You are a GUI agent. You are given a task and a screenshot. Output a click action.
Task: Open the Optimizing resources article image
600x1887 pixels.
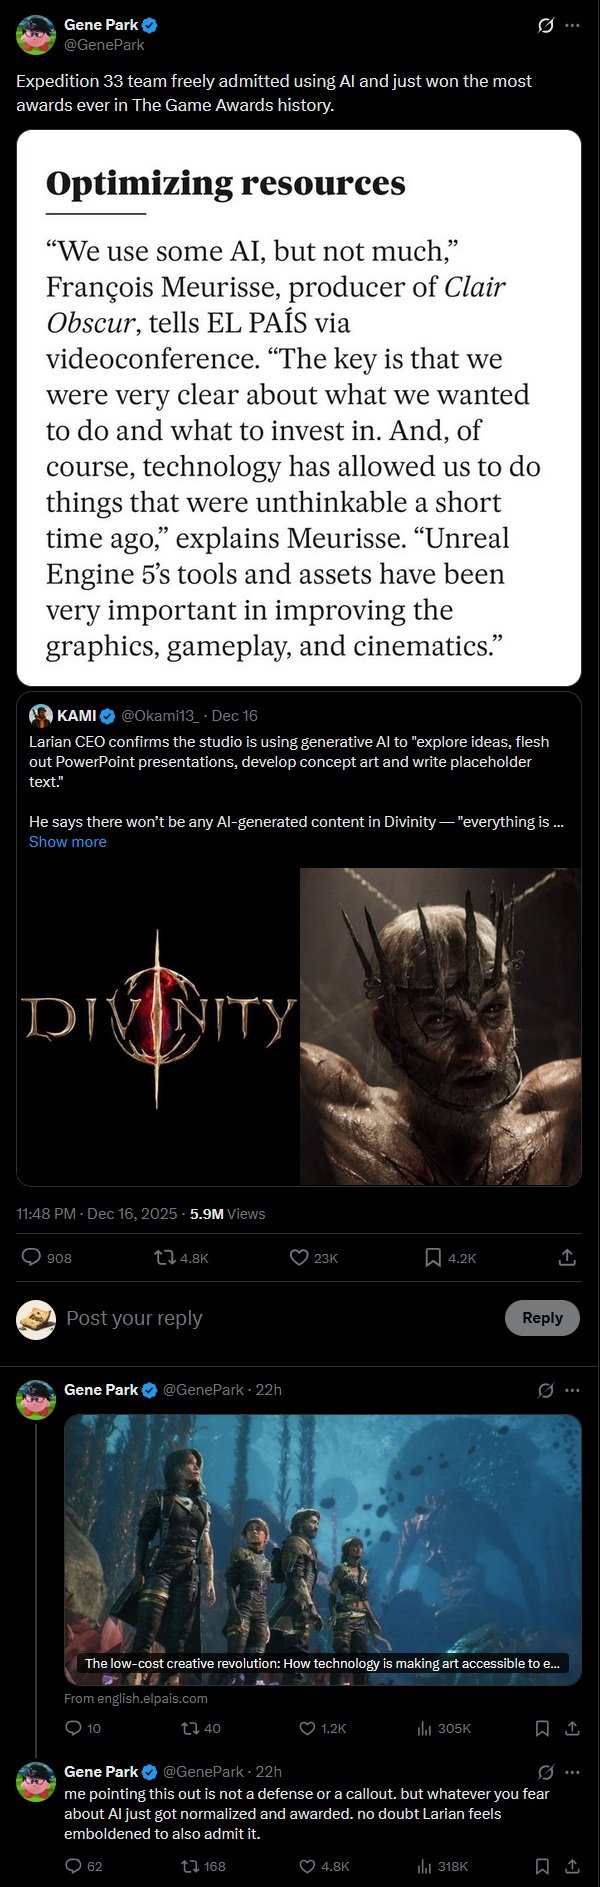pos(299,407)
